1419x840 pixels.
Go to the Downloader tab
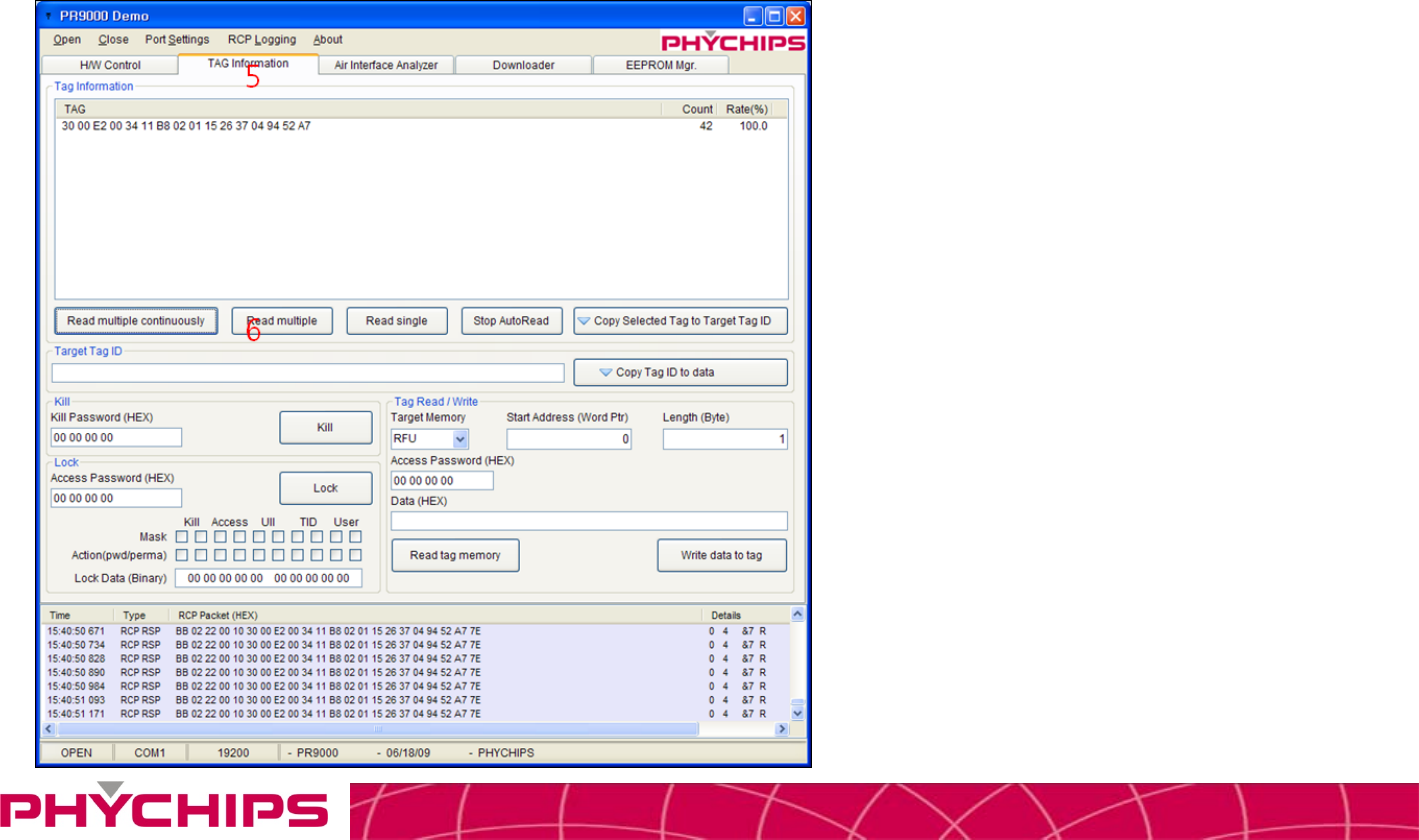pos(523,65)
